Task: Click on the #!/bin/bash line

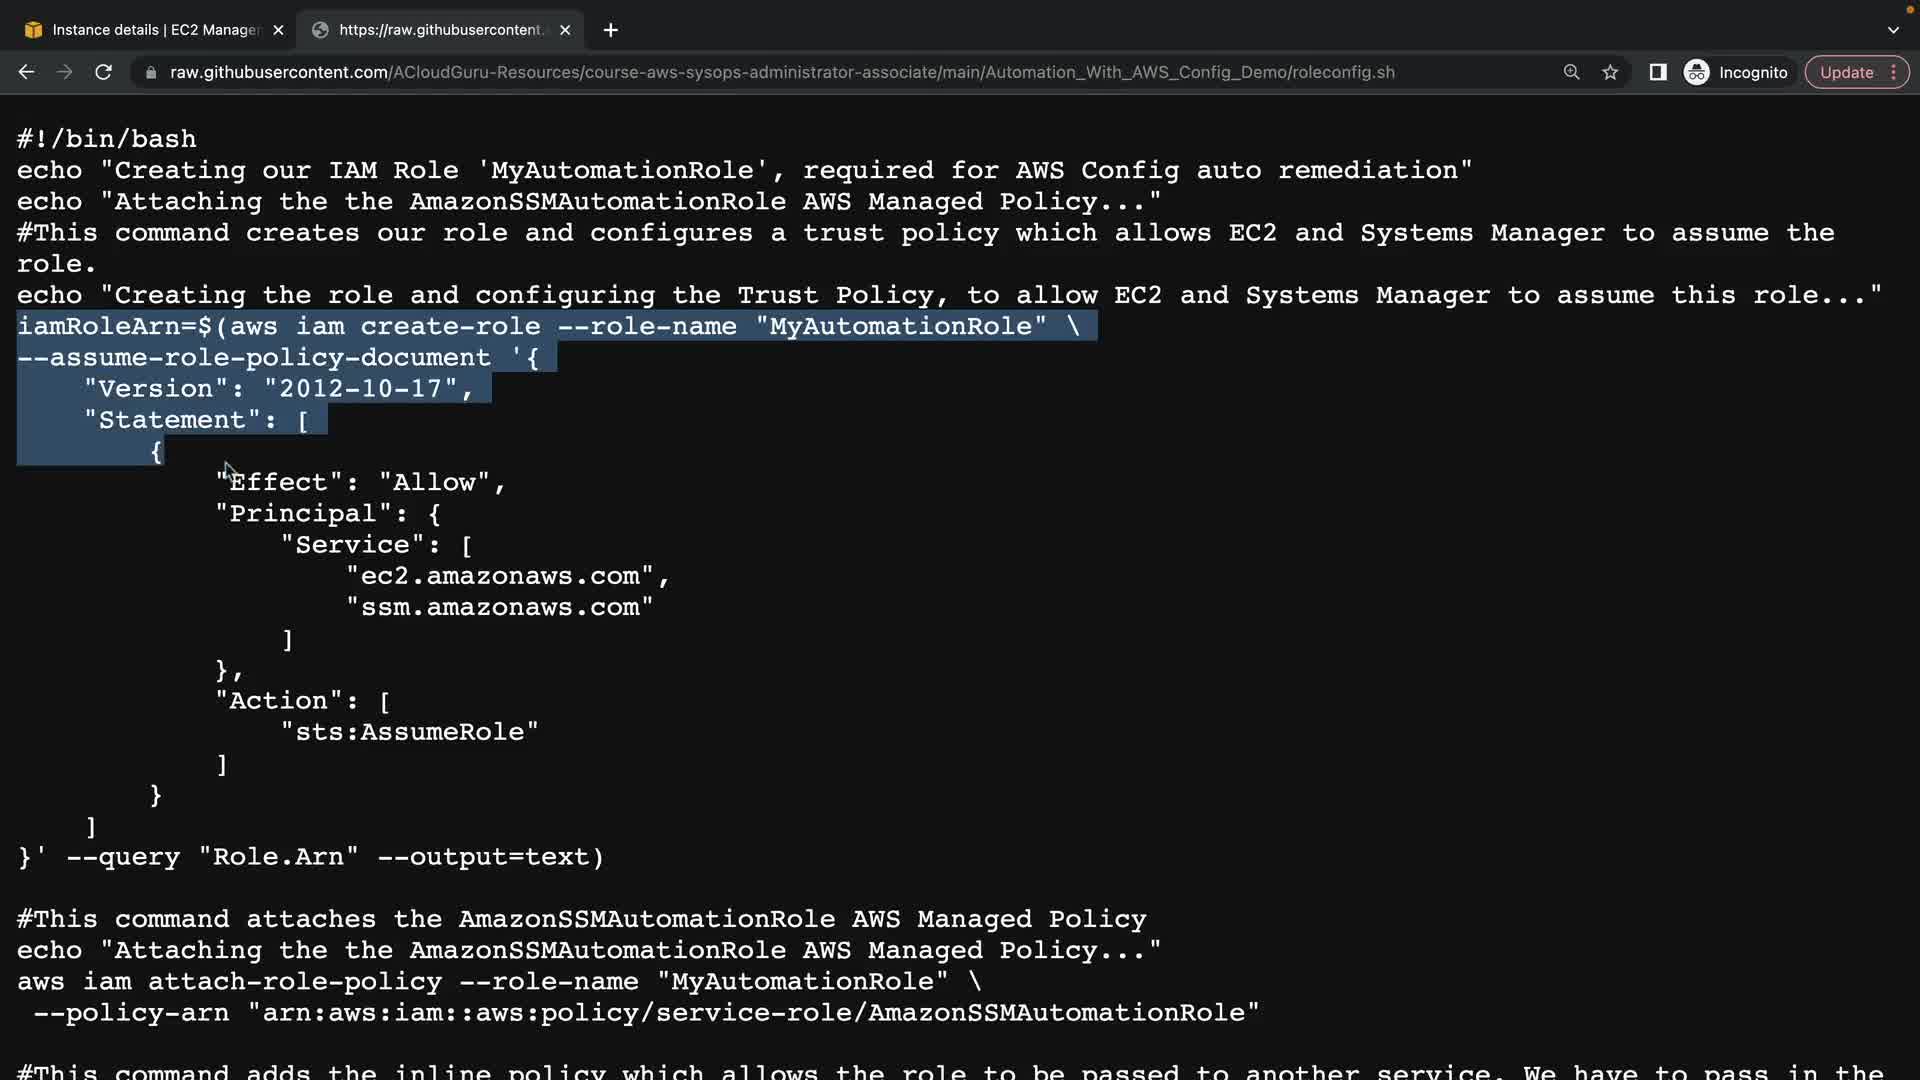Action: [107, 139]
